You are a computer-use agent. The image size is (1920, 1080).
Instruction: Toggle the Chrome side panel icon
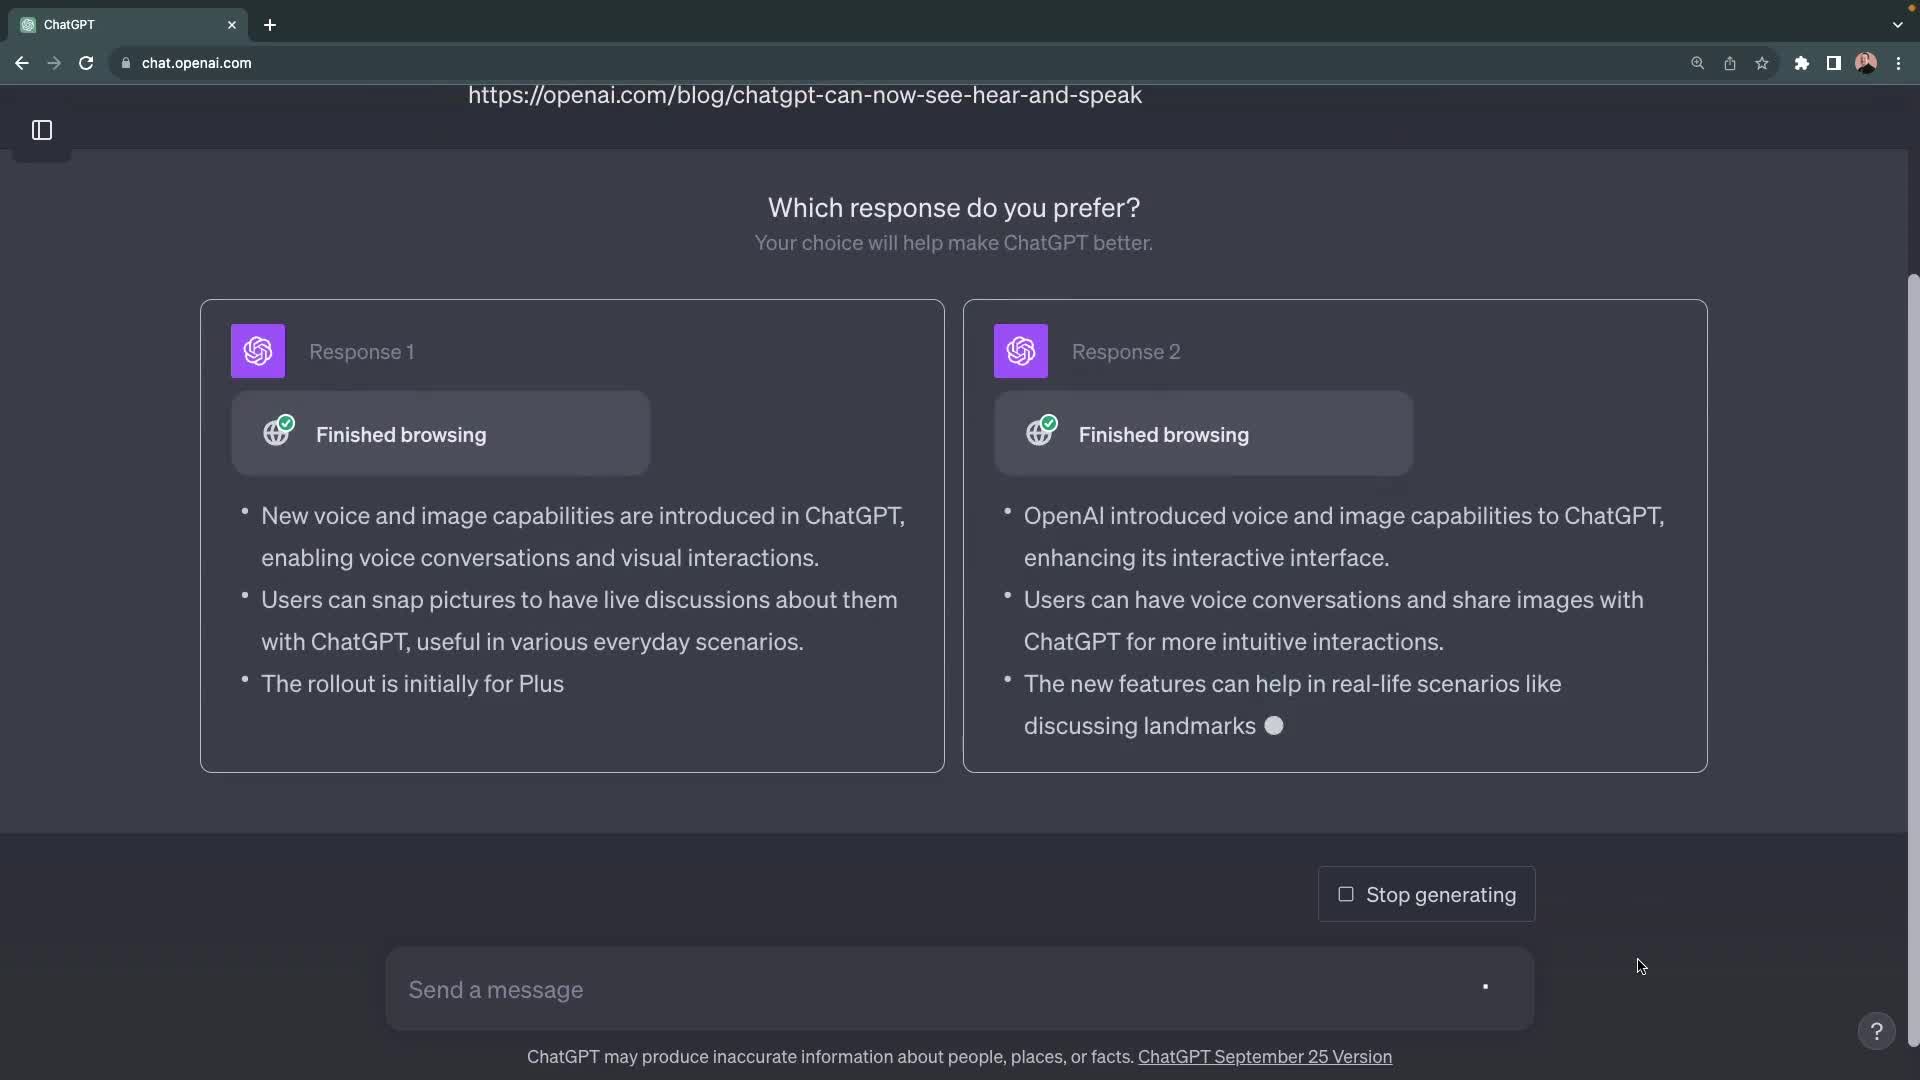pos(1833,63)
